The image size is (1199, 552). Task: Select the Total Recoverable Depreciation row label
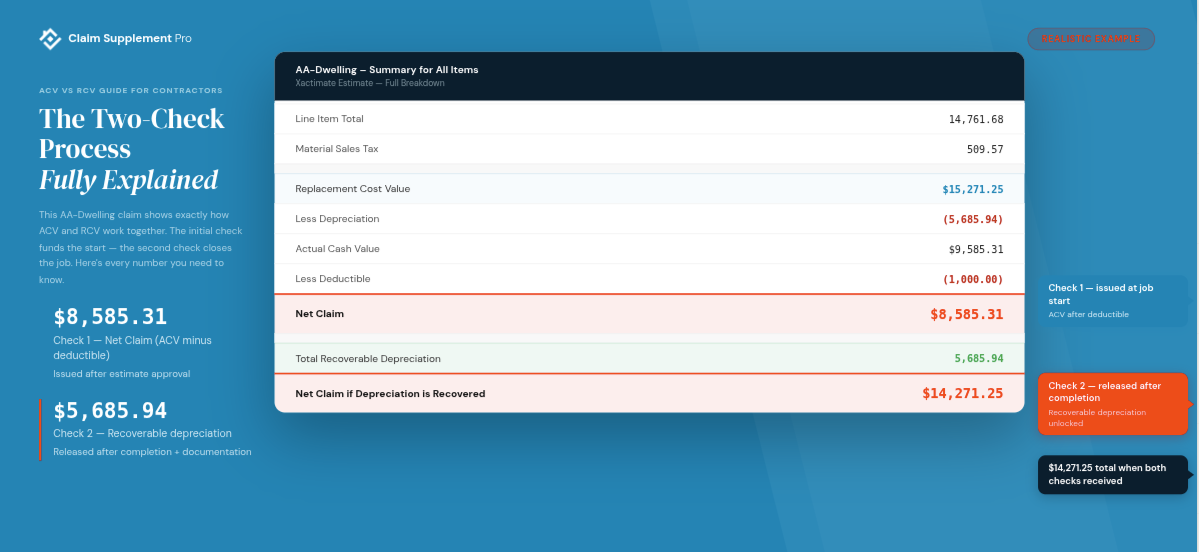pos(368,359)
